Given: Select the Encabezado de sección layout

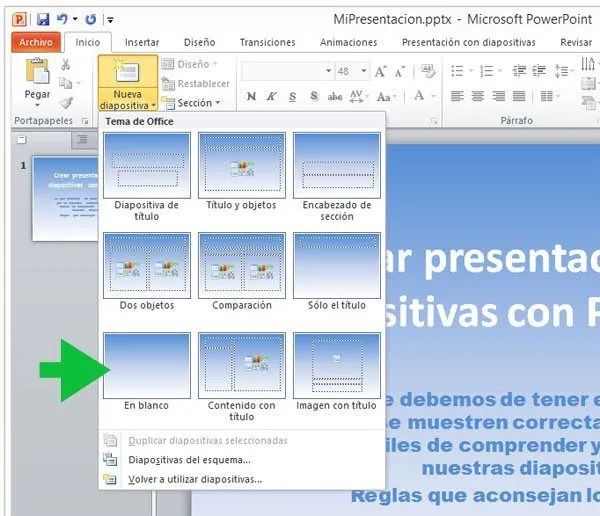Looking at the screenshot, I should 337,177.
